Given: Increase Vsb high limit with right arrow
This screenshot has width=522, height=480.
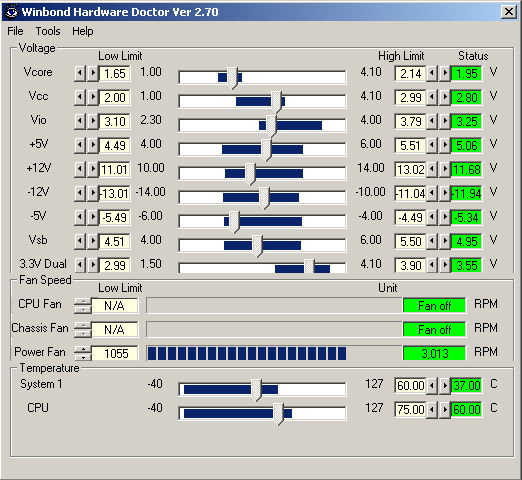Looking at the screenshot, I should coord(445,241).
